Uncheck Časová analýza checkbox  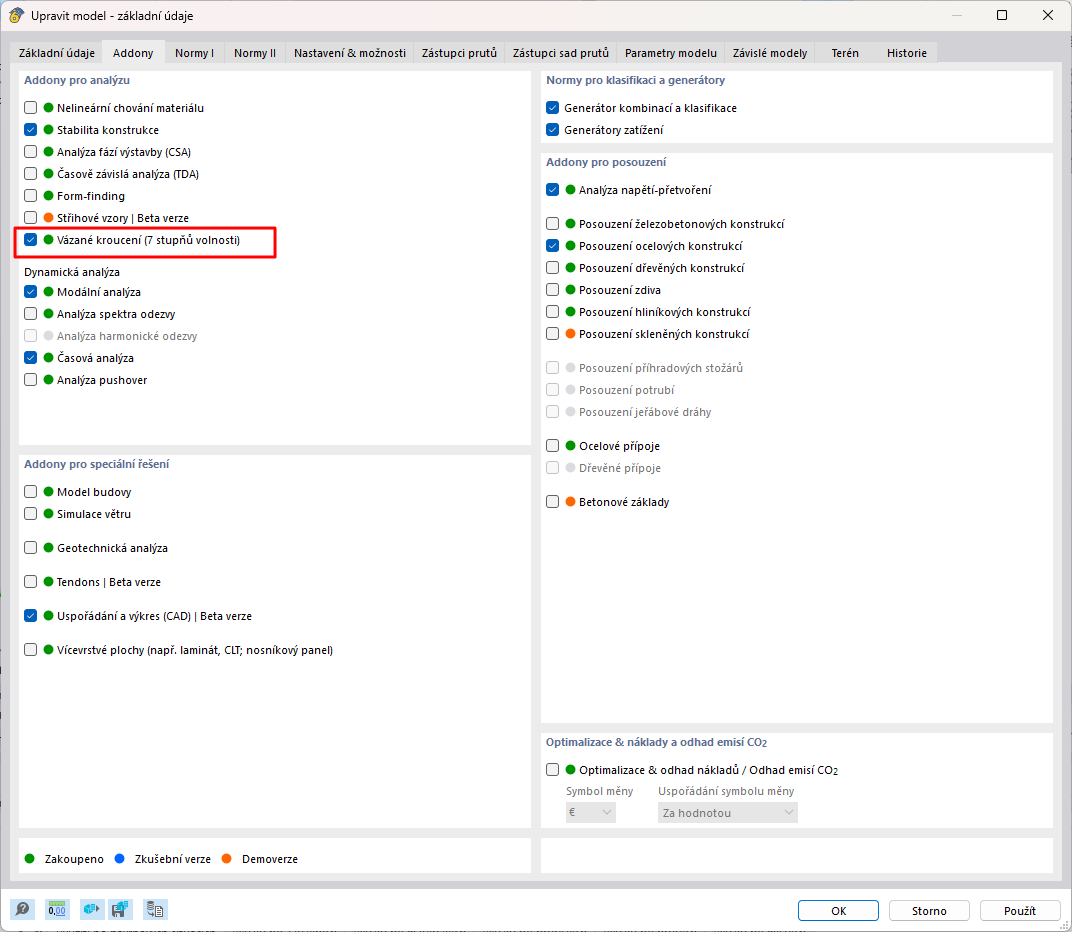click(x=31, y=358)
